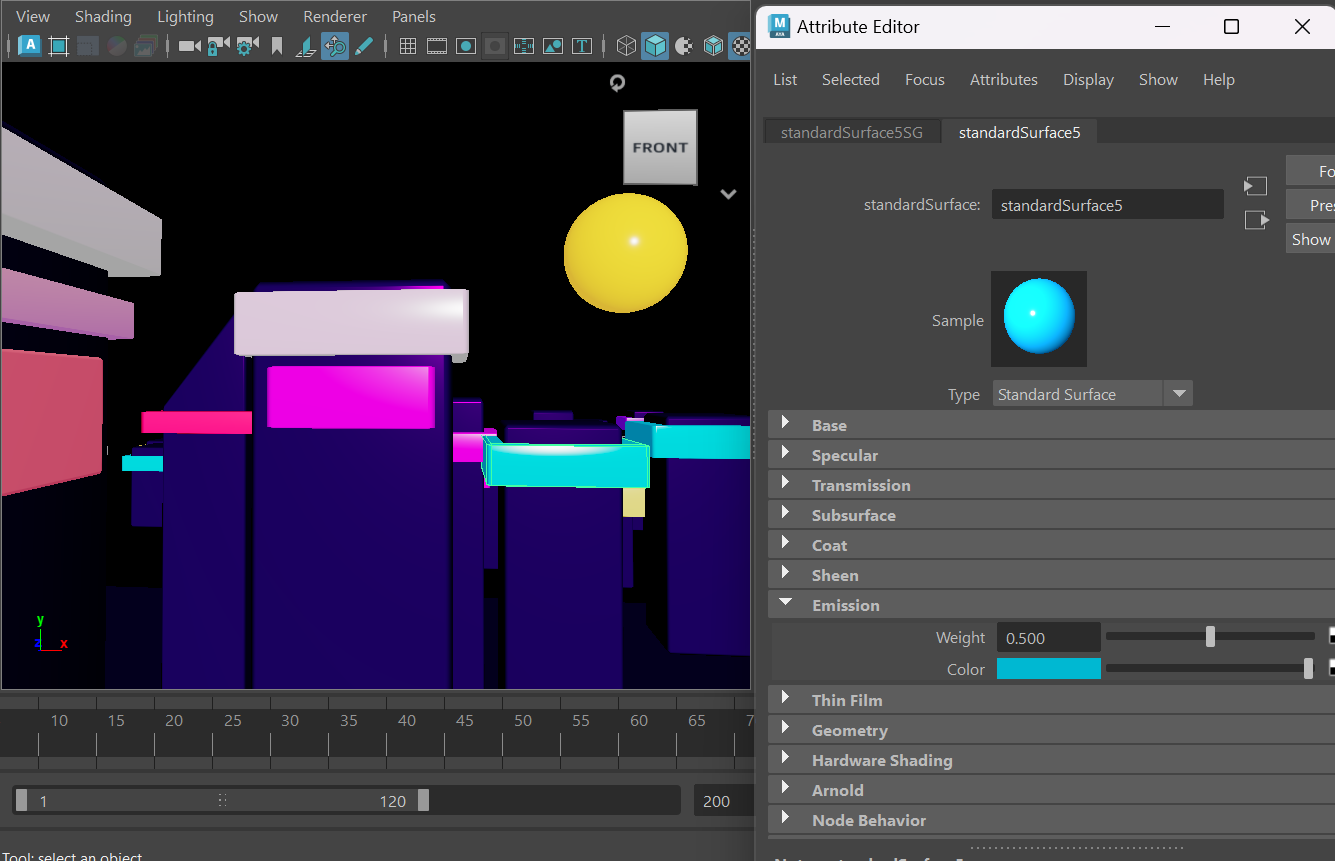This screenshot has height=861, width=1335.
Task: Toggle Wireframe on Shaded cube icon
Action: [x=713, y=45]
